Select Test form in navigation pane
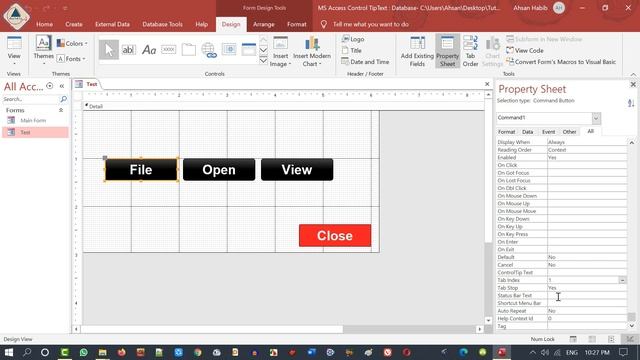This screenshot has height=360, width=640. (x=35, y=132)
